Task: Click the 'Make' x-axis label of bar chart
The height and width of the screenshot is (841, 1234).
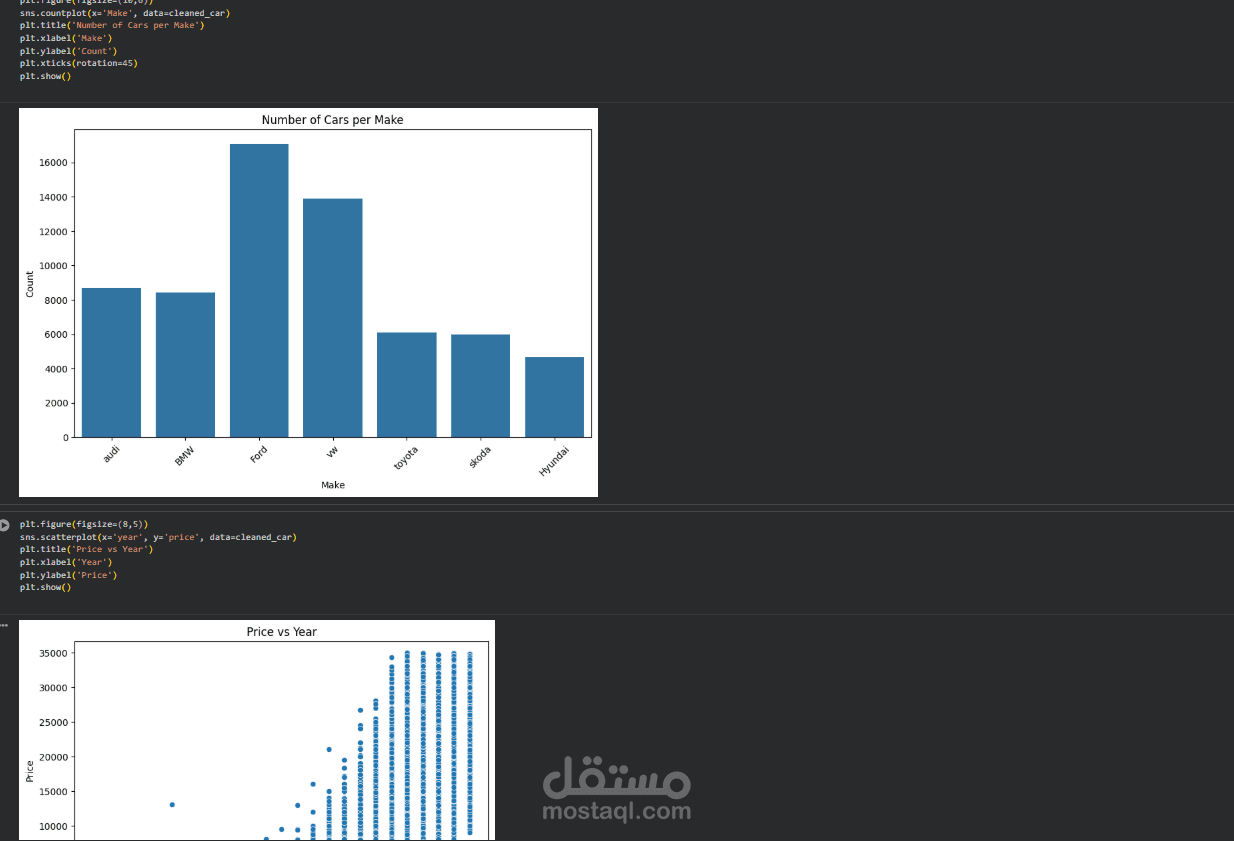Action: (x=333, y=485)
